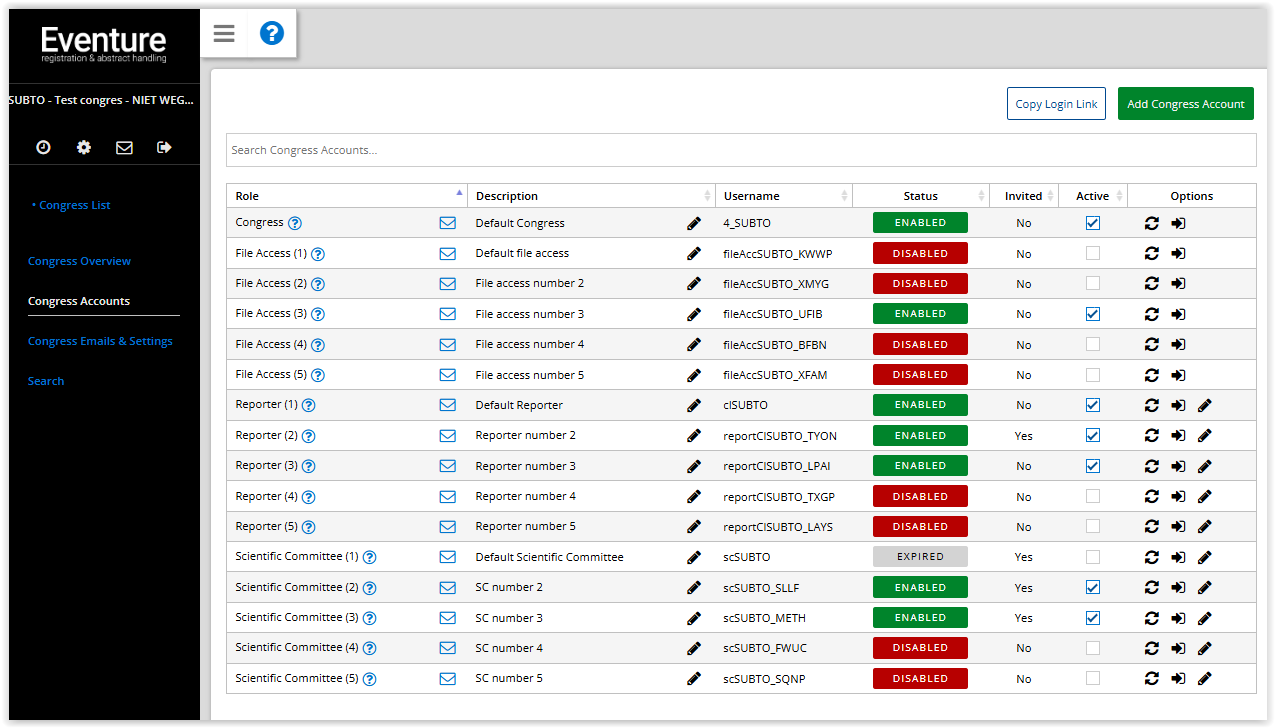
Task: Uncheck Active checkbox for Default Congress
Action: 1092,223
